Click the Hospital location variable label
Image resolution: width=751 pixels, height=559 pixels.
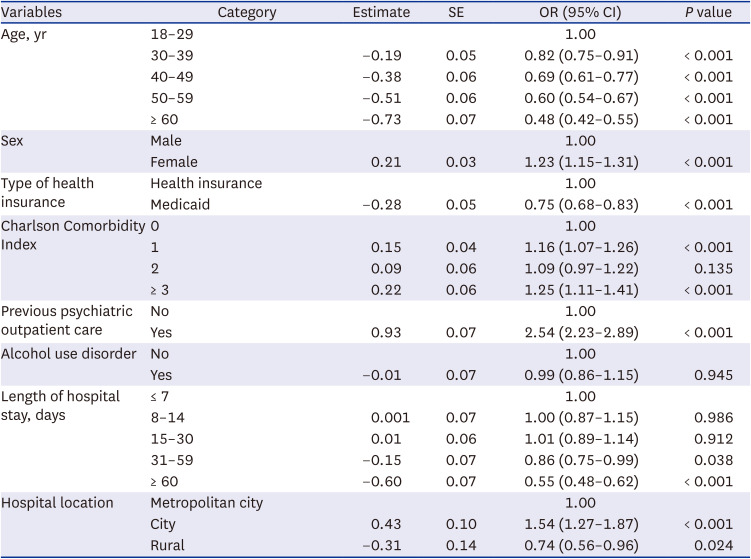[58, 502]
